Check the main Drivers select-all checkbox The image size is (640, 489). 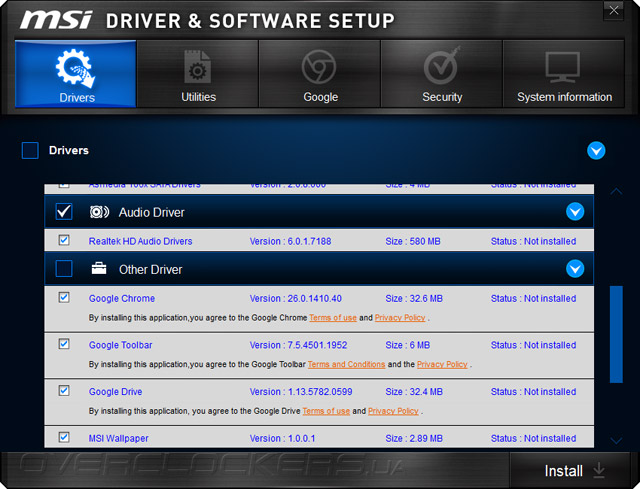coord(30,150)
